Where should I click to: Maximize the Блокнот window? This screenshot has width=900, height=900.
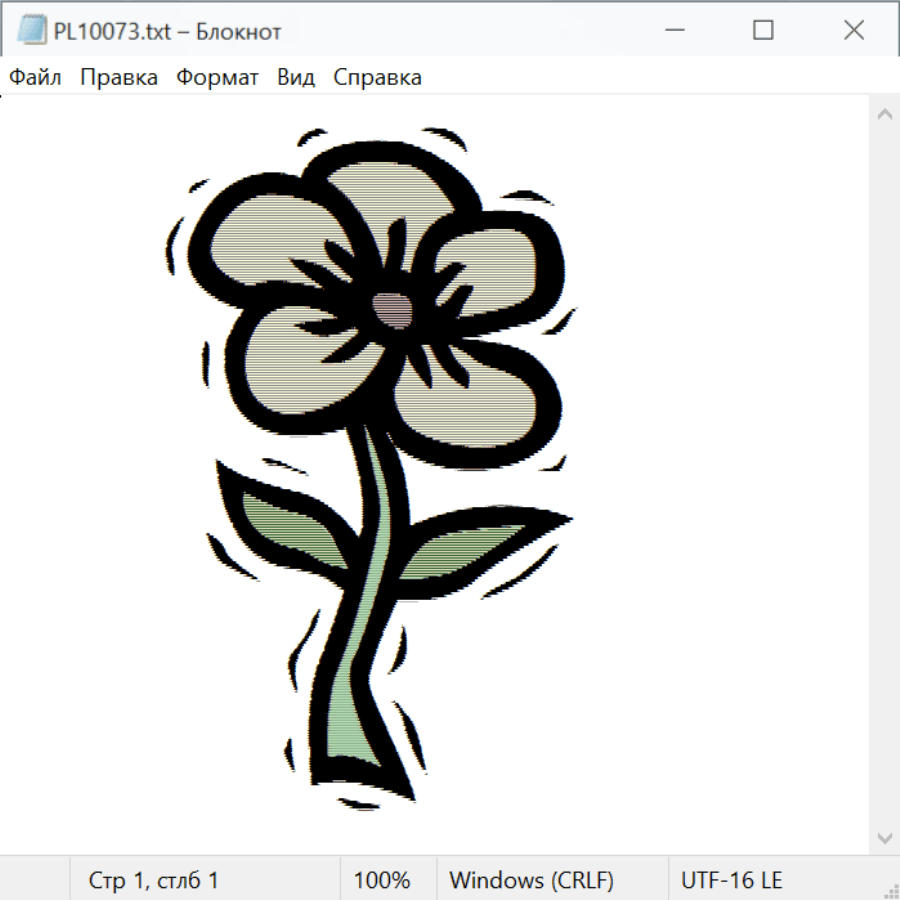pos(763,31)
